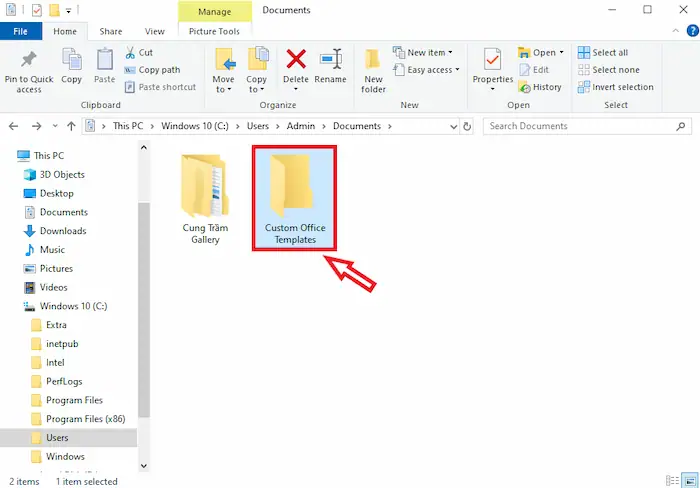Open Customize Quick Access Toolbar dropdown
This screenshot has width=700, height=488.
point(68,10)
